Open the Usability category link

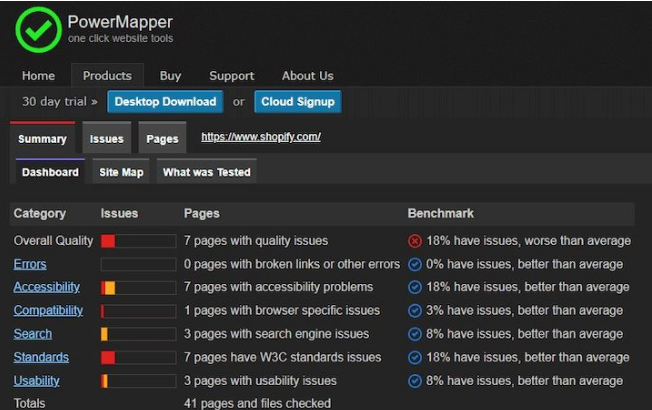click(x=37, y=381)
